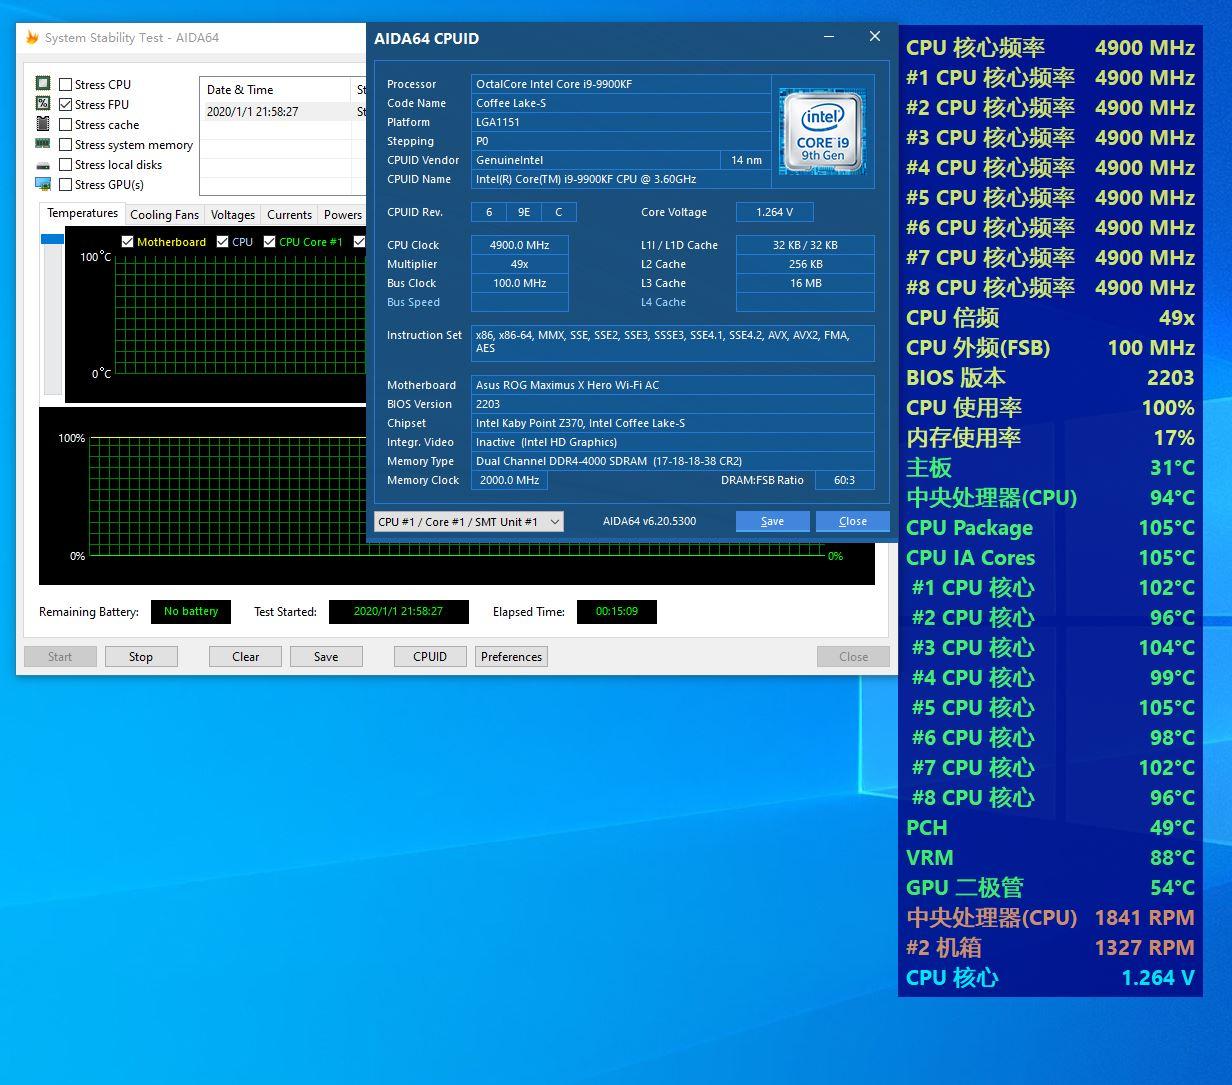Click the Intel Core i9 9th Gen logo

823,130
